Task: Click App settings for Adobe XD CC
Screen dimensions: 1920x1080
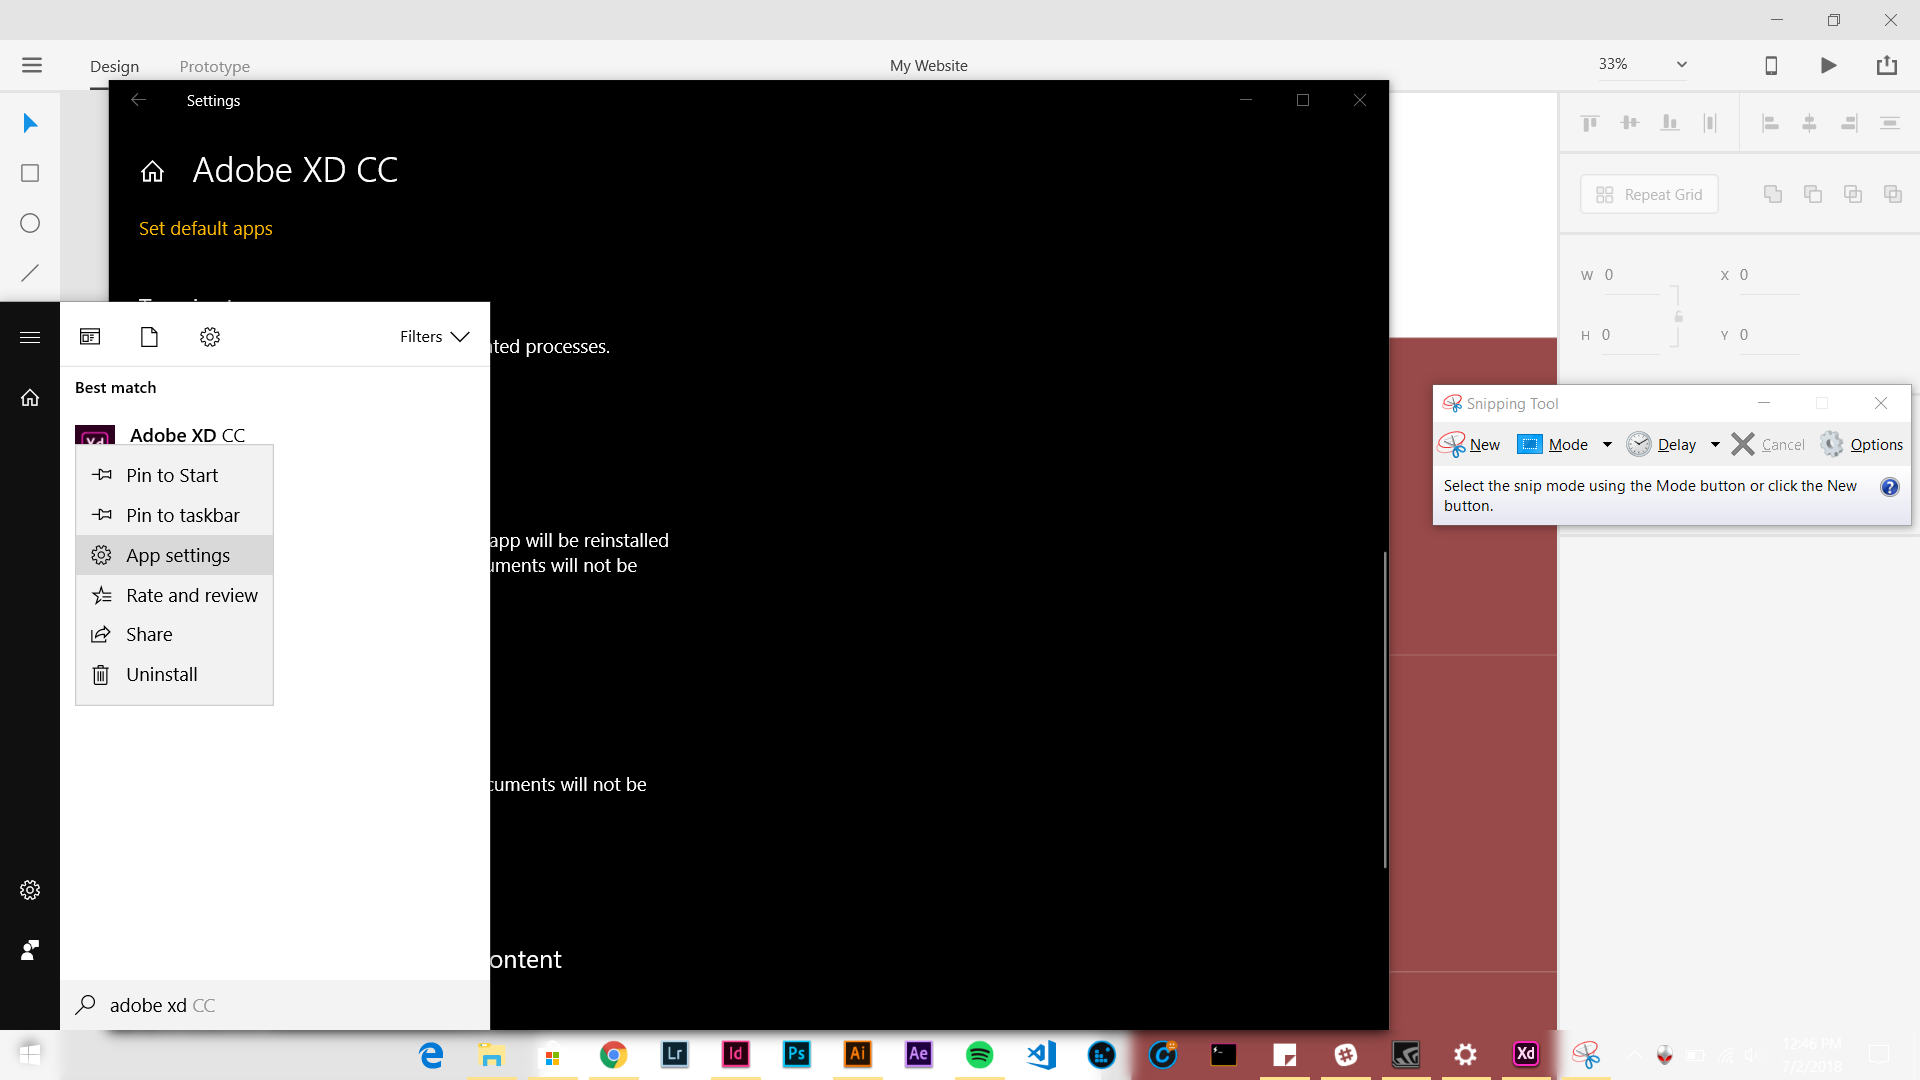Action: coord(178,554)
